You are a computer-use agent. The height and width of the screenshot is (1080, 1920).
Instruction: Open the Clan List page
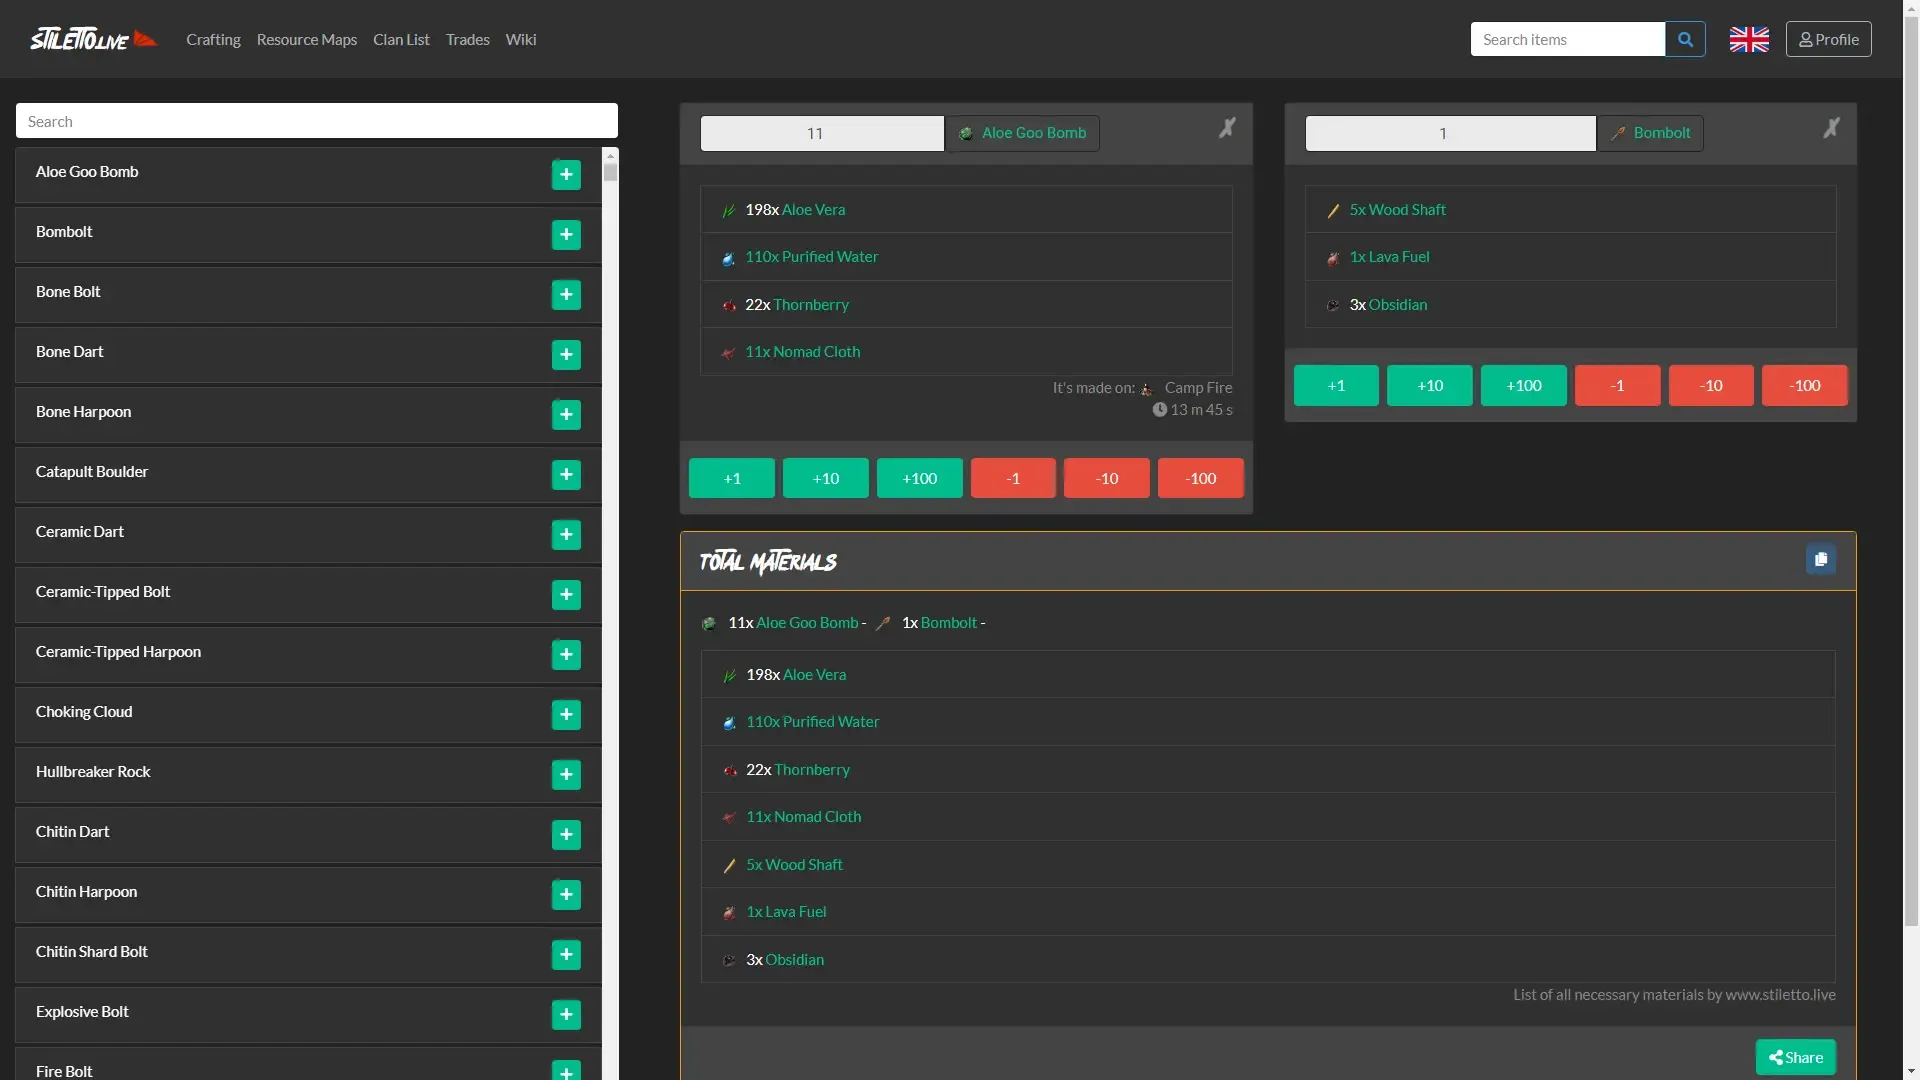point(401,39)
